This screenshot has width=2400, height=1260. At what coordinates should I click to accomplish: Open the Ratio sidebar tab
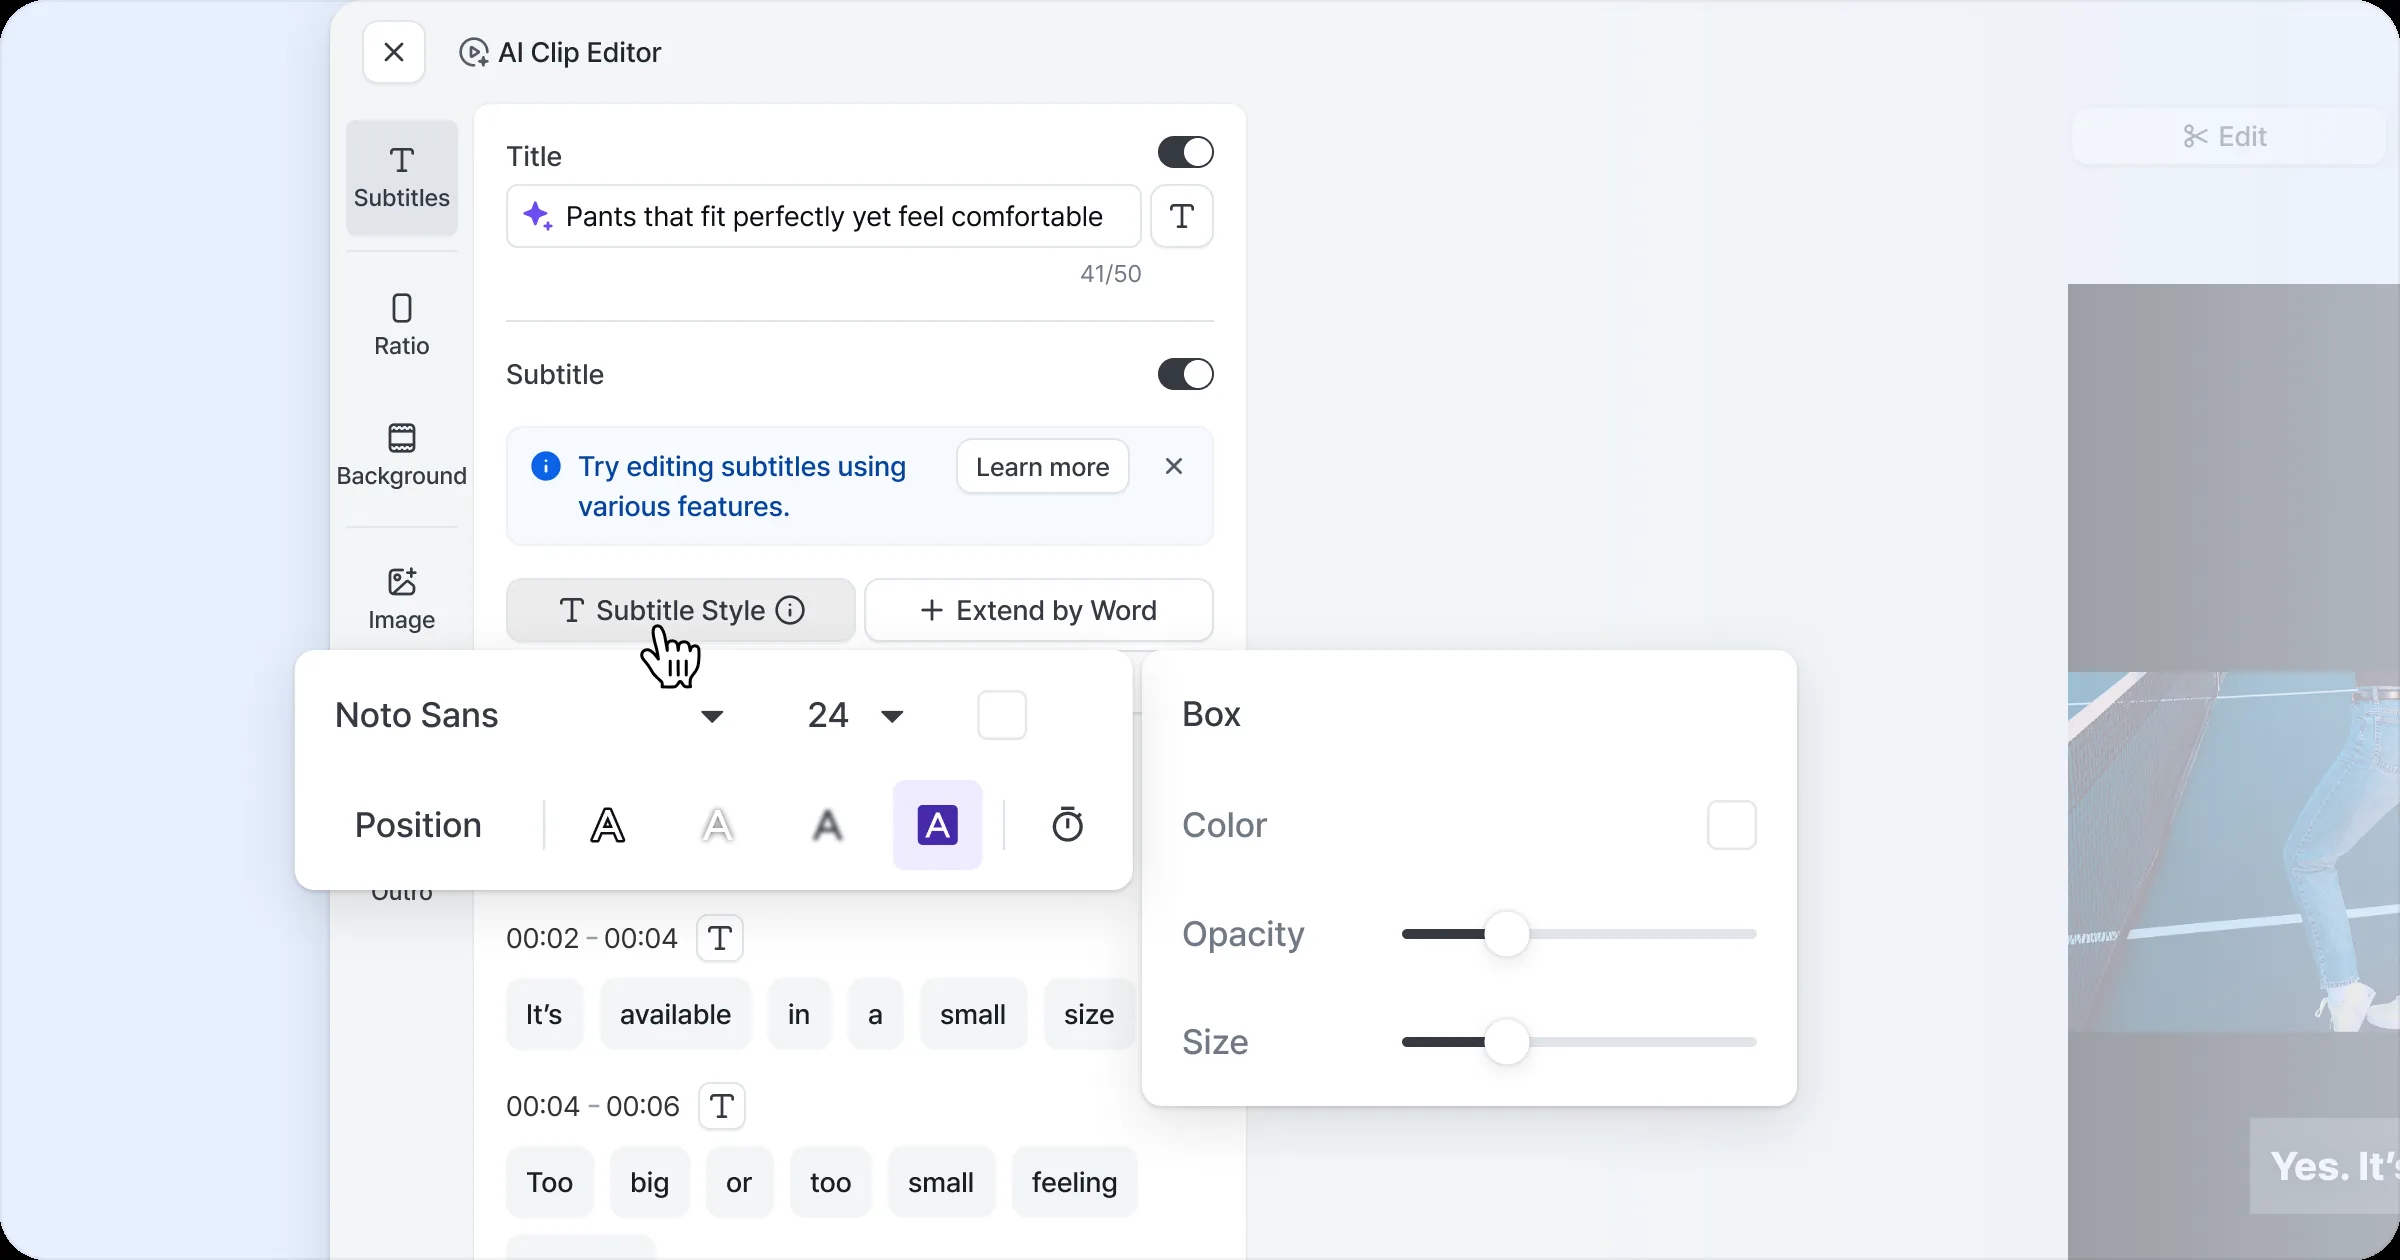tap(402, 325)
